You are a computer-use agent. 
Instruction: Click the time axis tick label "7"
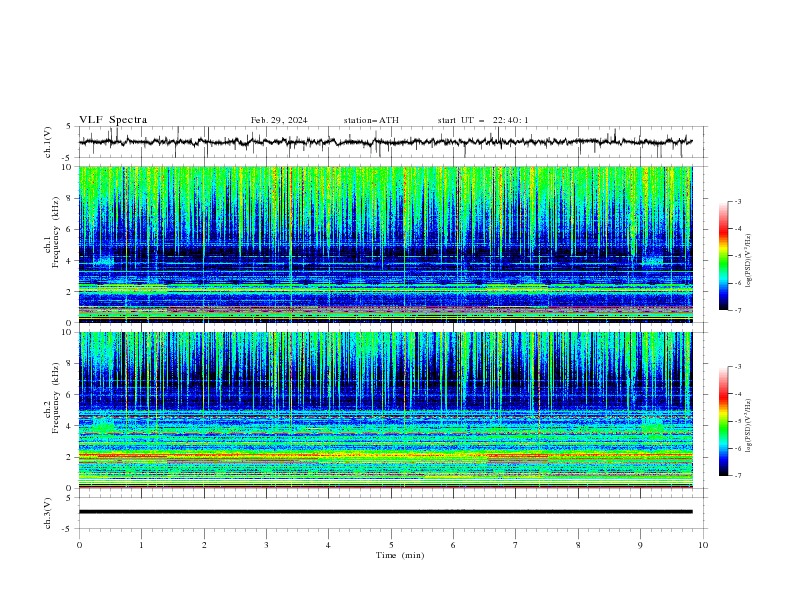(516, 545)
